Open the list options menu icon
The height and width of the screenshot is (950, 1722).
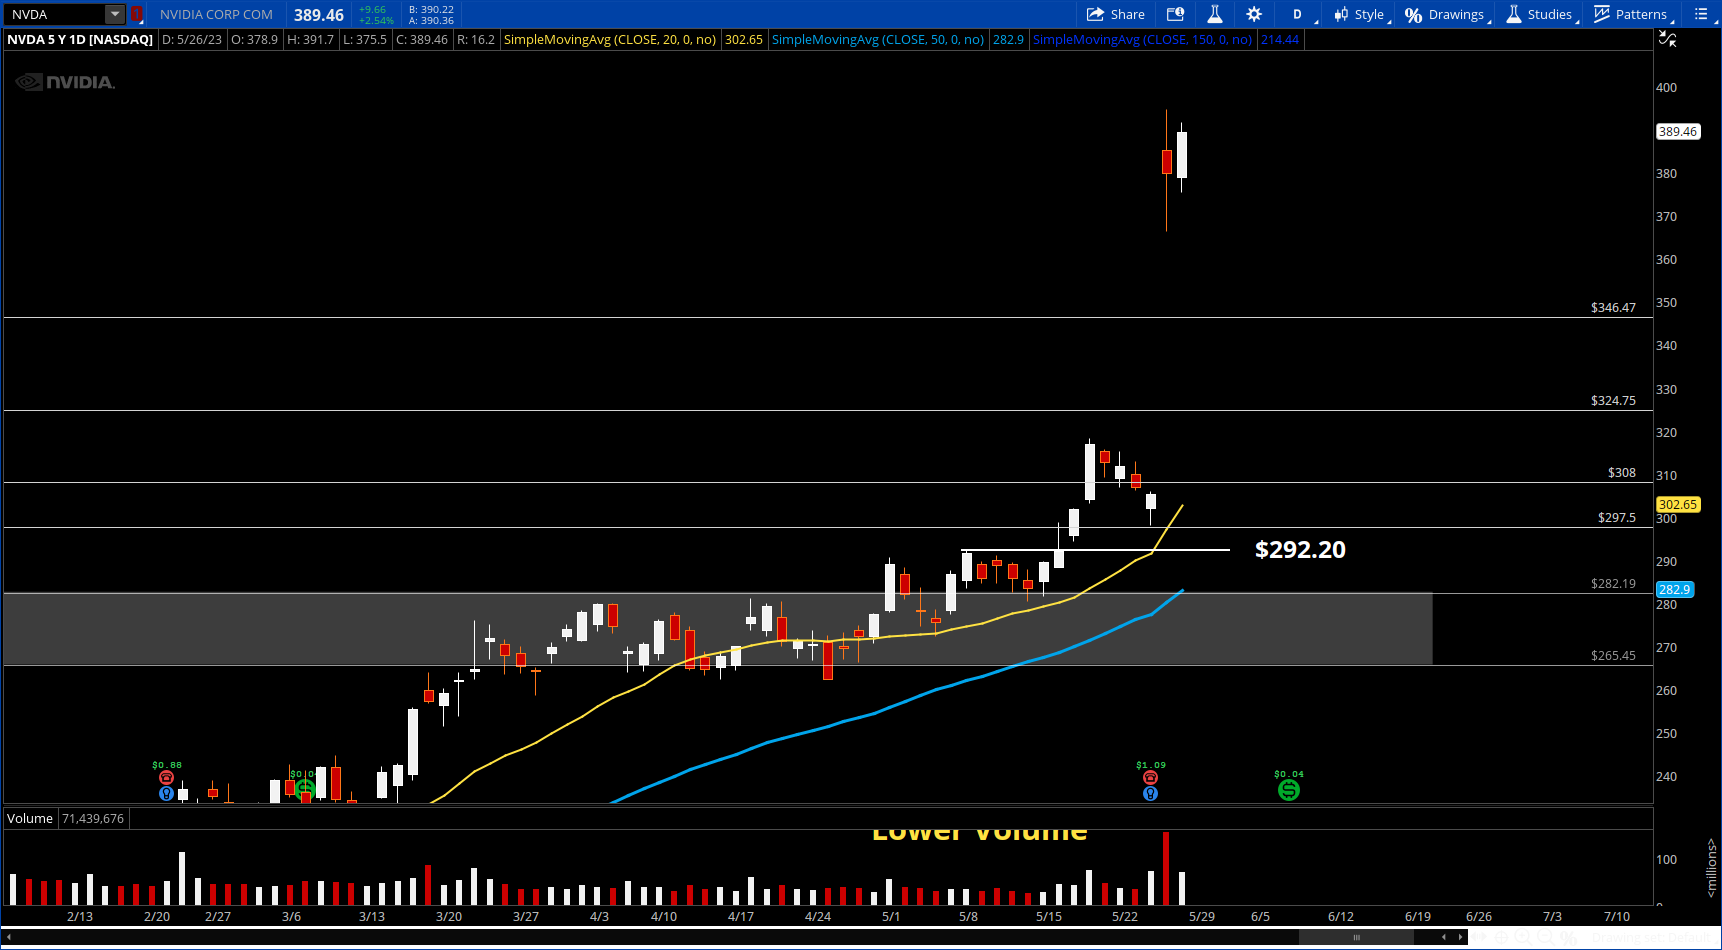click(1702, 14)
